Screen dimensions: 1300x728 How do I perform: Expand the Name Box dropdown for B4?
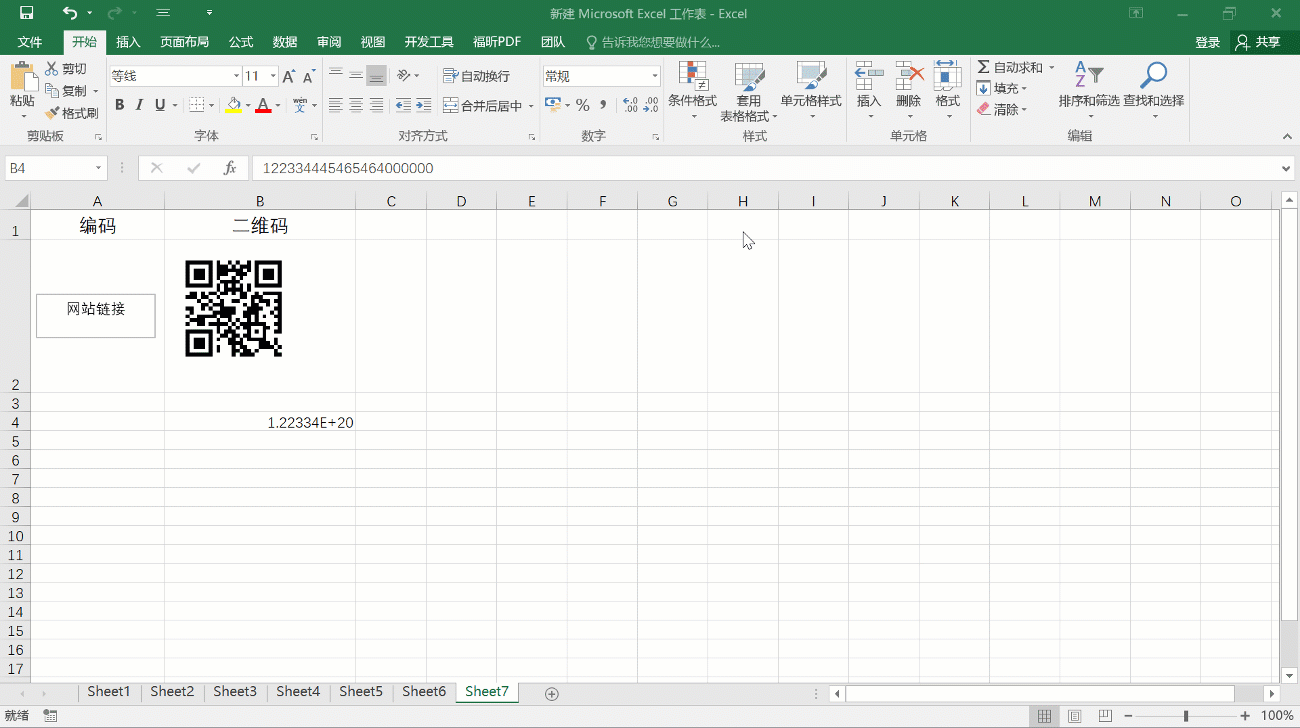[99, 169]
